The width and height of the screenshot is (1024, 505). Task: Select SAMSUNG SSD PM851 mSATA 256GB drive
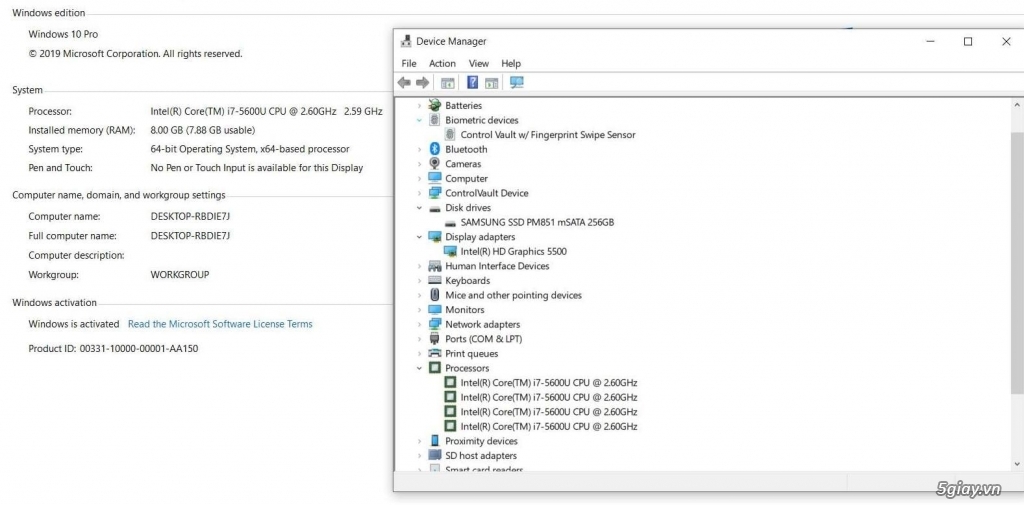[537, 222]
